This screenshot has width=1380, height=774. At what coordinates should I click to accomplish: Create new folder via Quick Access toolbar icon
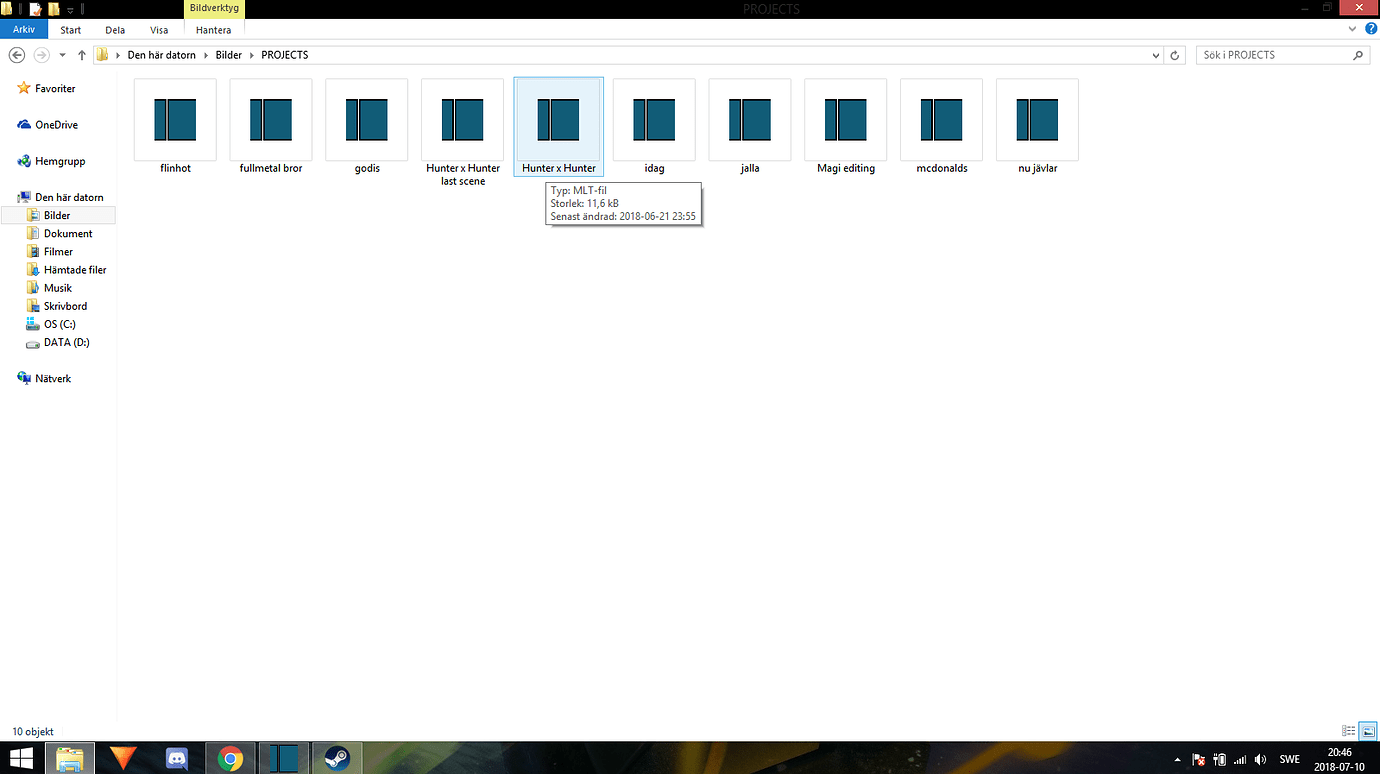click(x=53, y=8)
